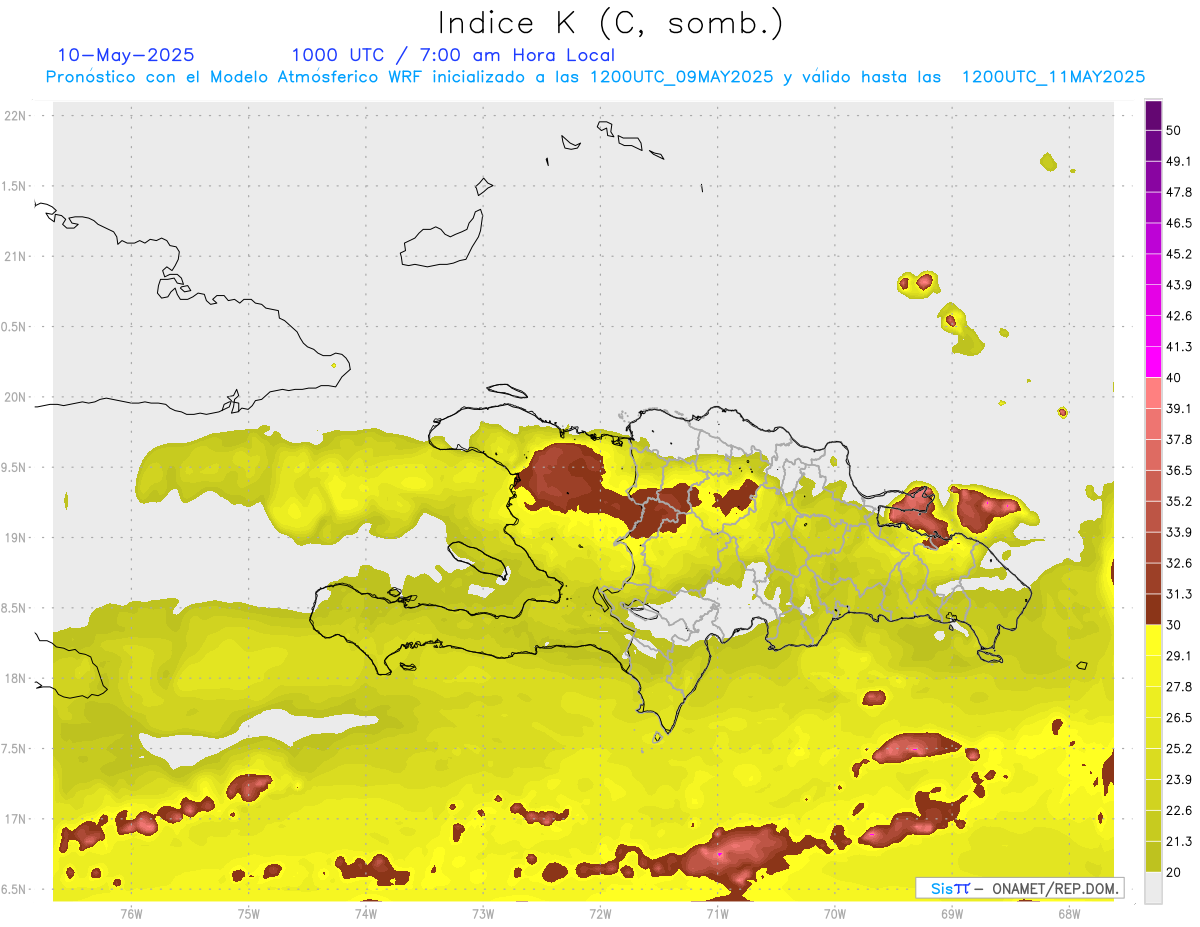Click the '1000 UTC / 7:00 am Hora Local' time text
This screenshot has height=927, width=1200.
pyautogui.click(x=453, y=55)
